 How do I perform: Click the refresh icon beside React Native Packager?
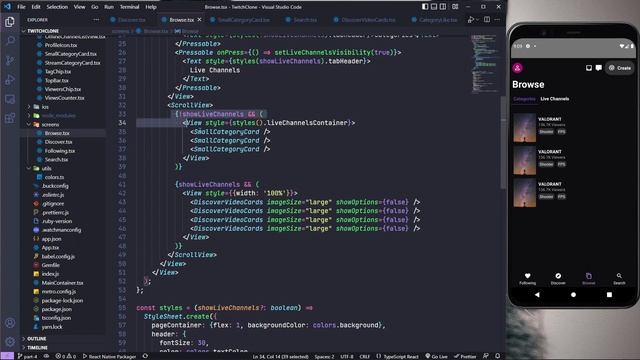(x=145, y=356)
